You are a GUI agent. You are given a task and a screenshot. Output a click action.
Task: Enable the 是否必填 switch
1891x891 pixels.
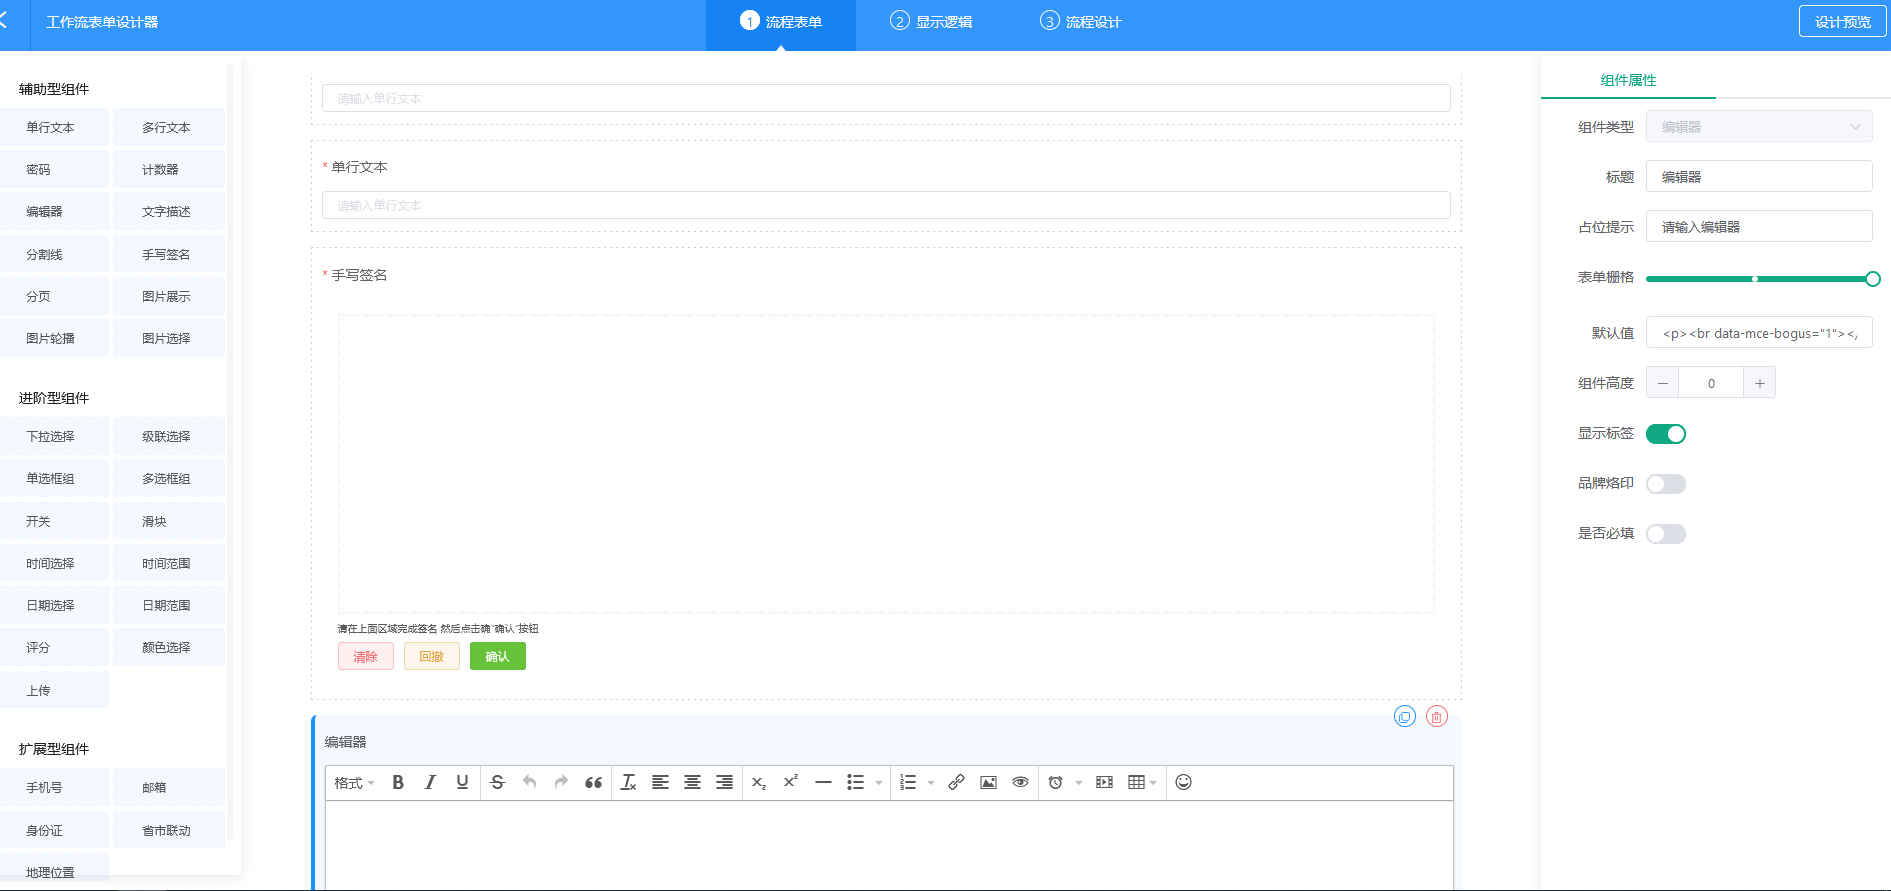(1666, 534)
